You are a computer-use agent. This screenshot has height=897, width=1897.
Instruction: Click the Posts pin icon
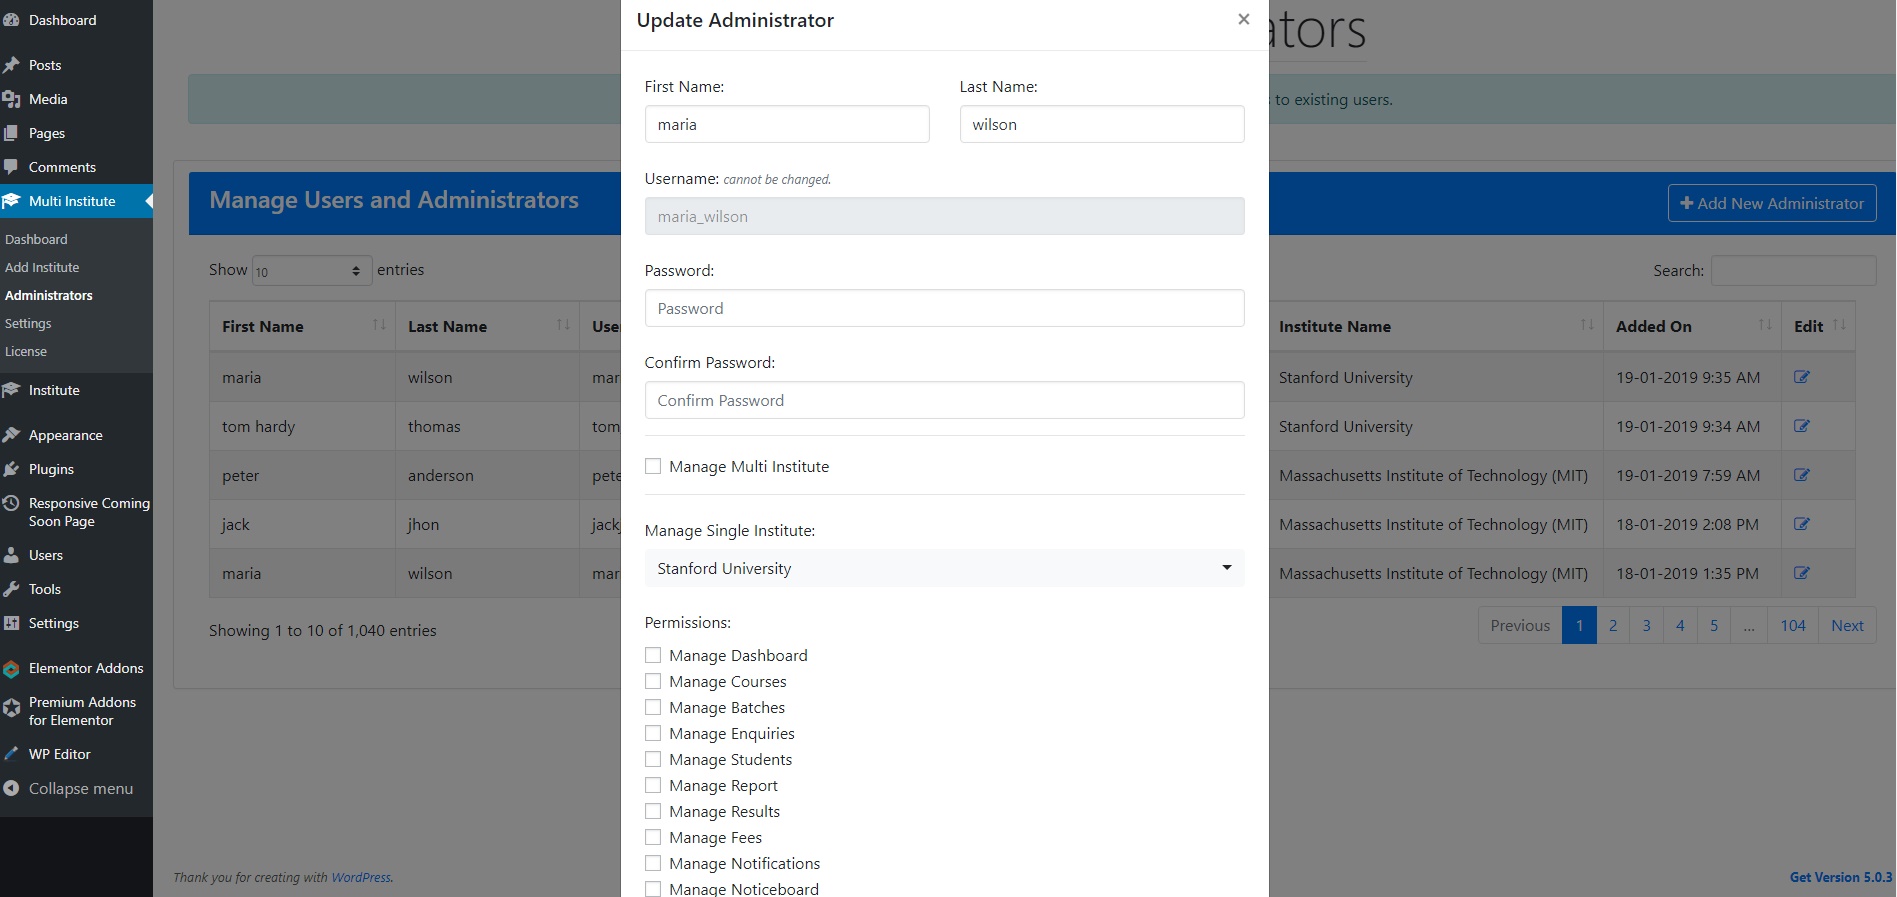(x=11, y=65)
